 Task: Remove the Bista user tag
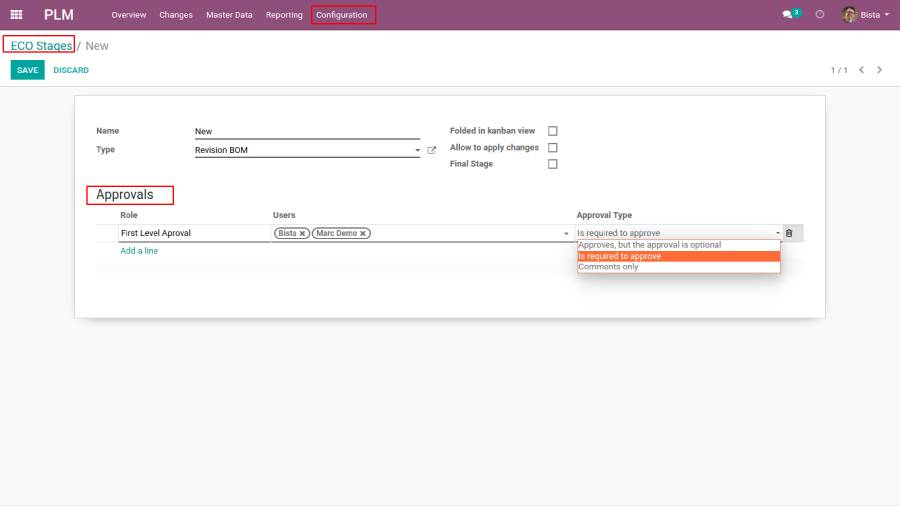[302, 233]
